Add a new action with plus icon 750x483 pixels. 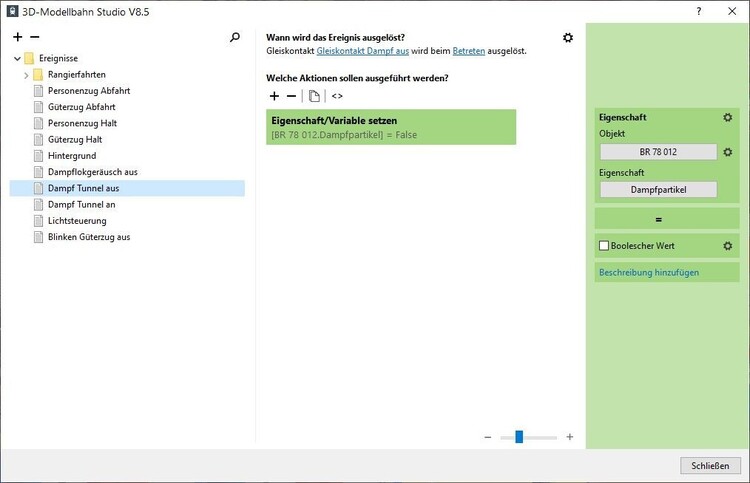click(x=275, y=96)
